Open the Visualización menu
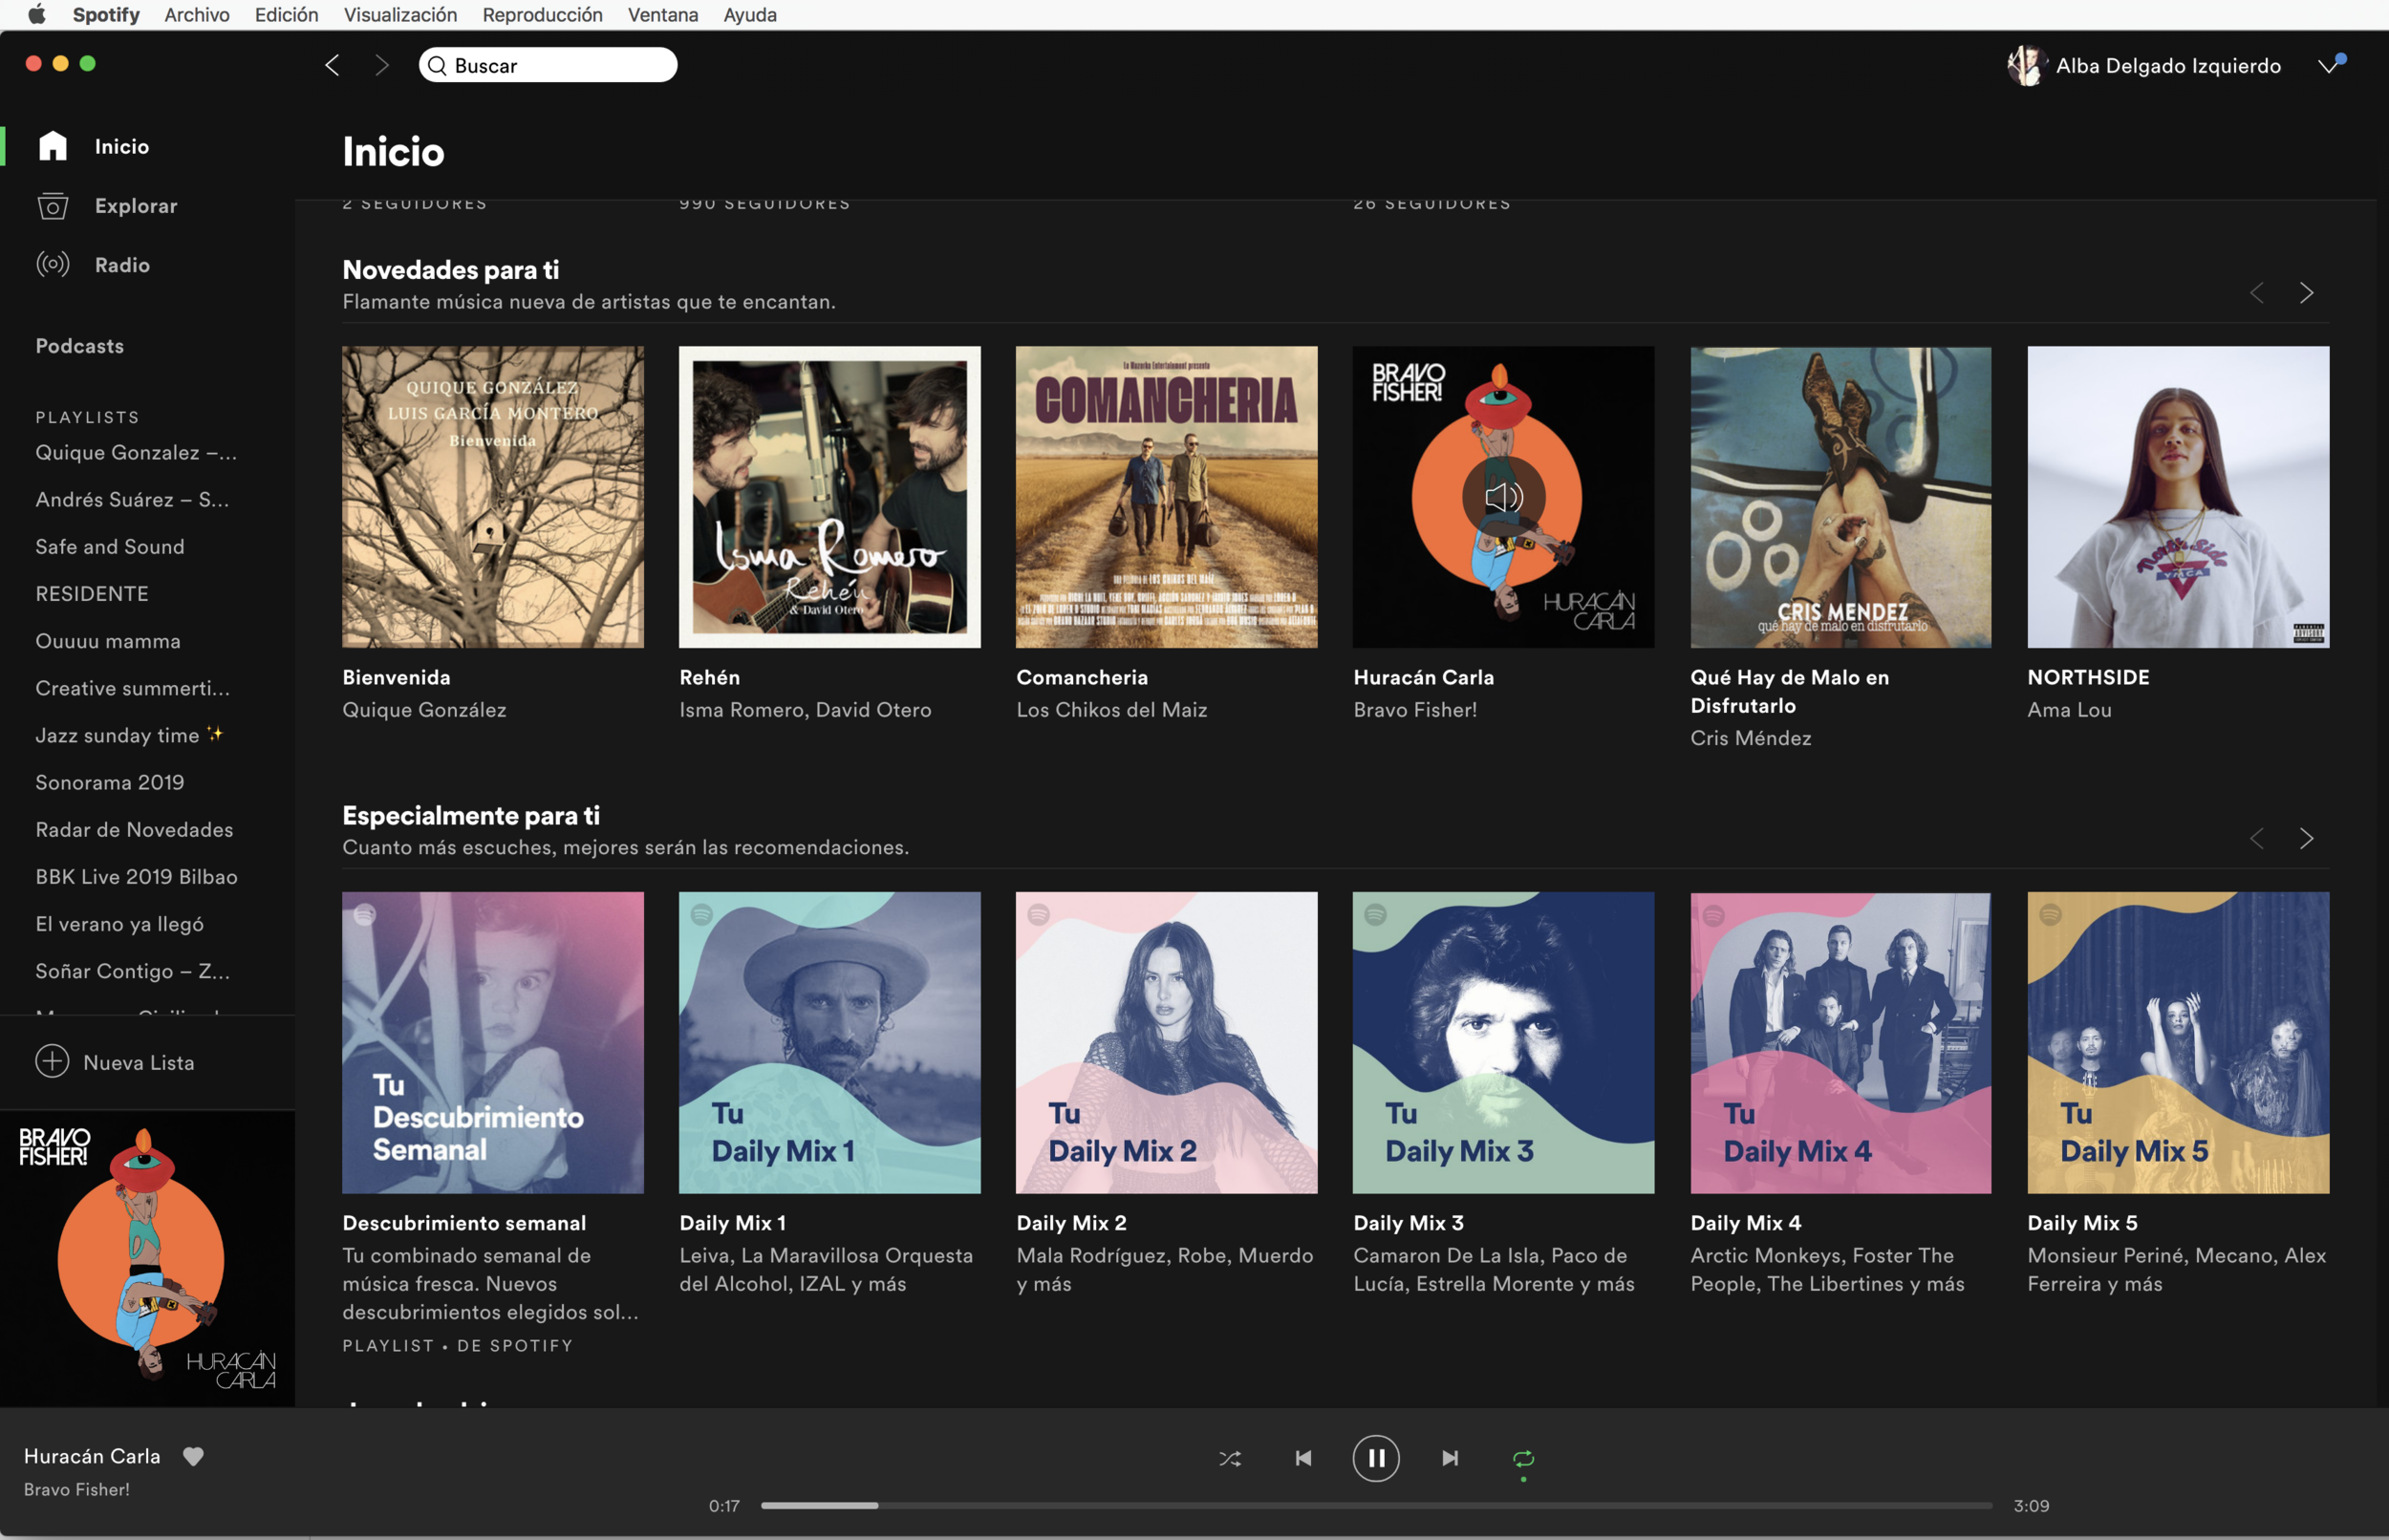 pos(400,14)
